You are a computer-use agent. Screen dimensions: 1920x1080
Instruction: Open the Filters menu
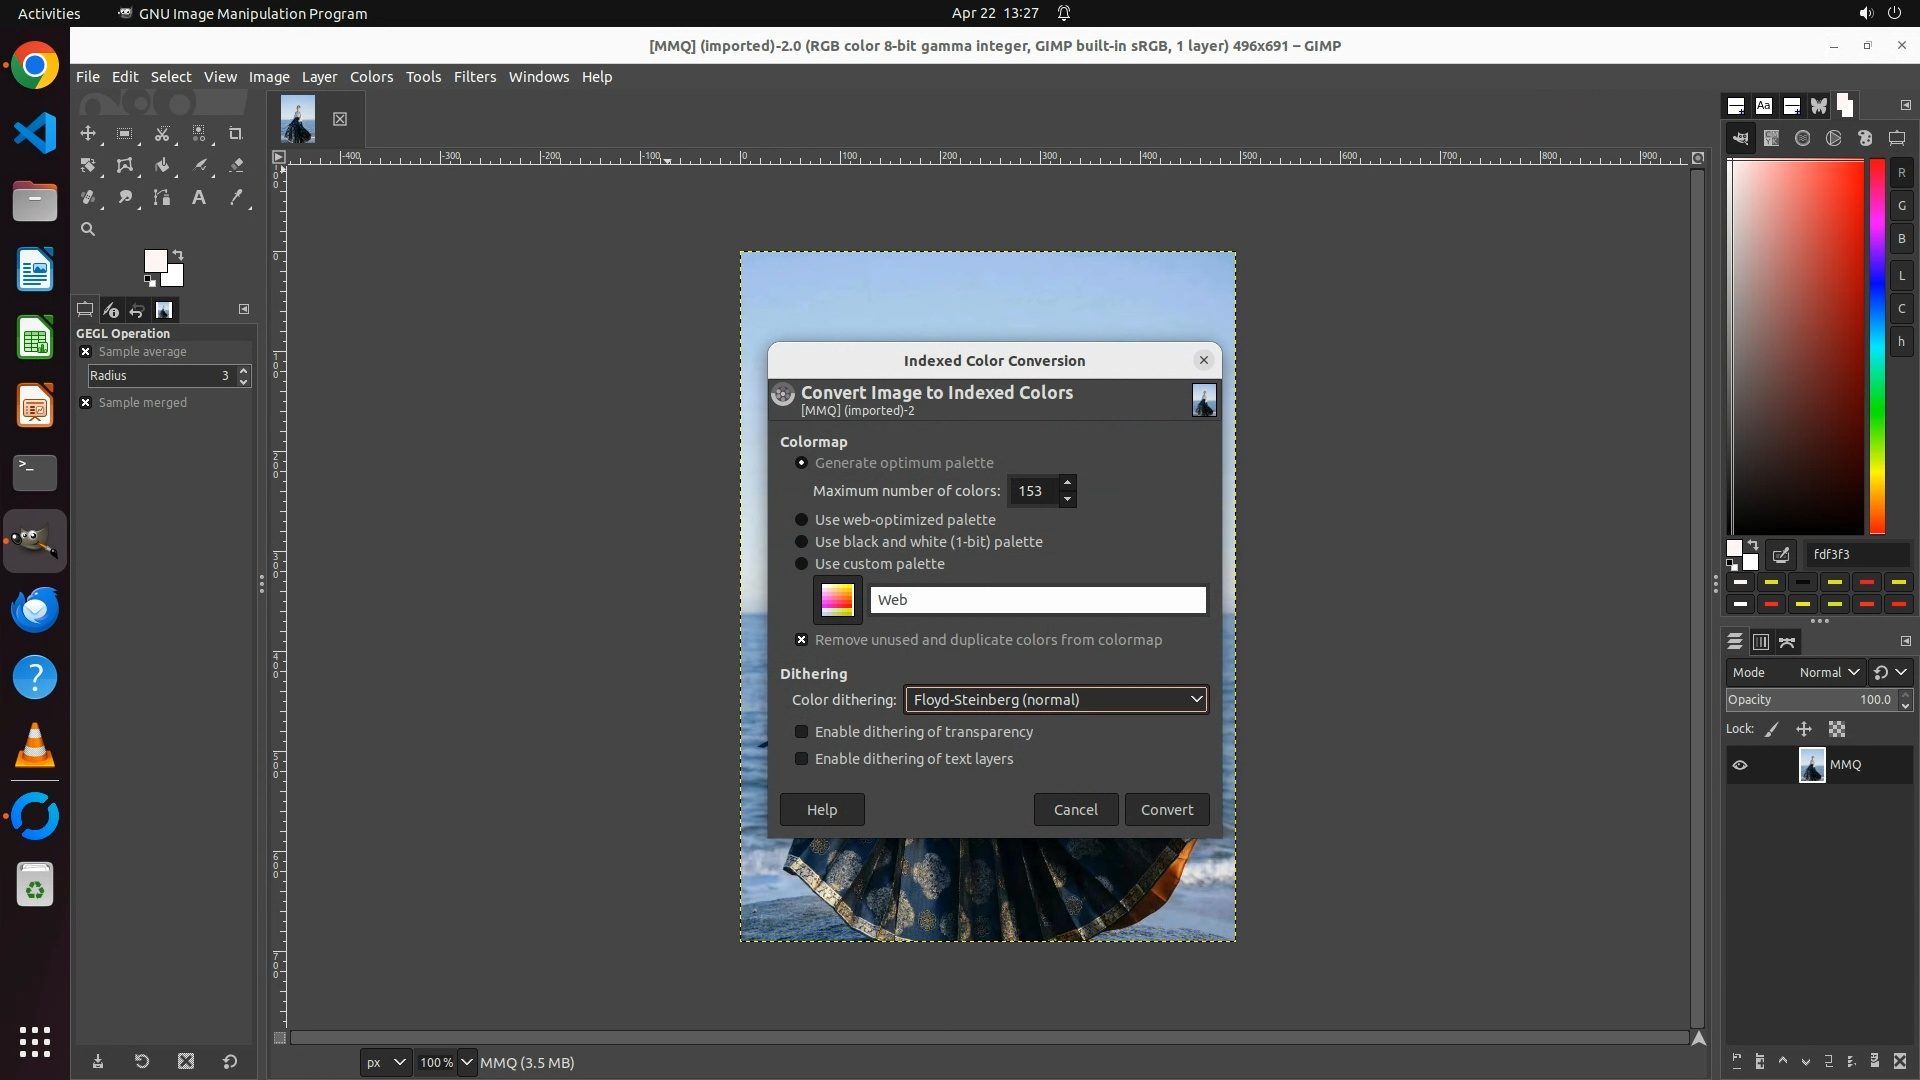click(474, 77)
